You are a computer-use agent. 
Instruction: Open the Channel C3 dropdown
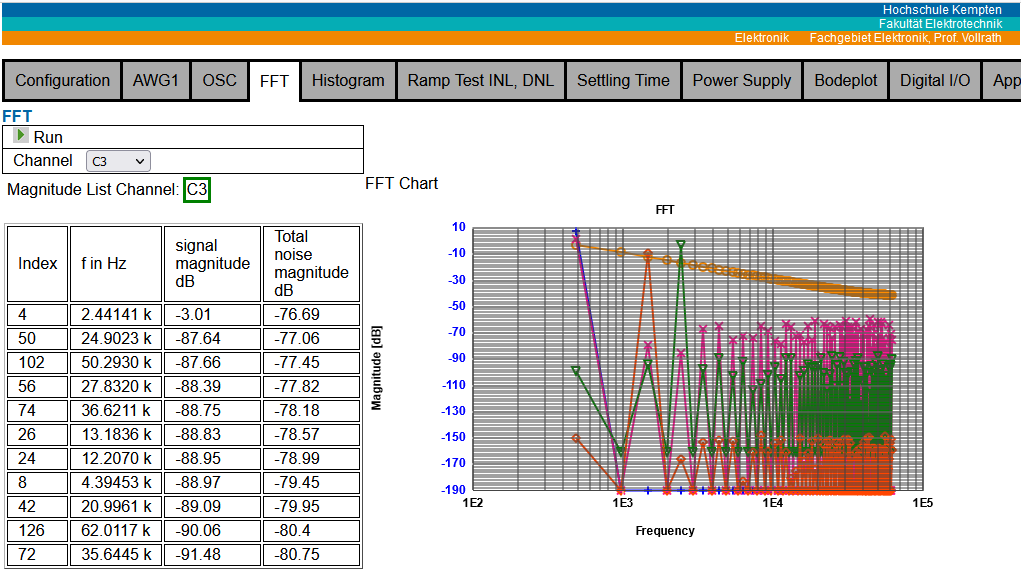[118, 161]
